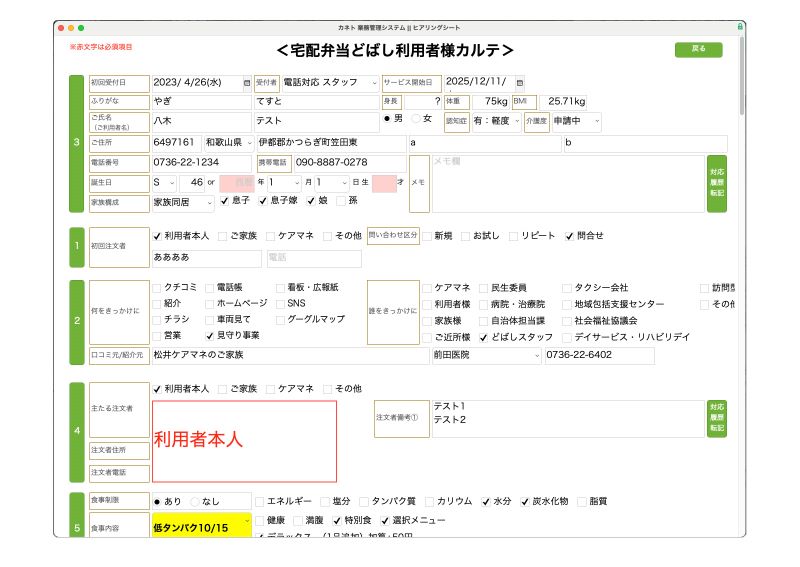This screenshot has height=567, width=800.
Task: Click 対応履歴転記 button beside 注文者備考
Action: (717, 417)
